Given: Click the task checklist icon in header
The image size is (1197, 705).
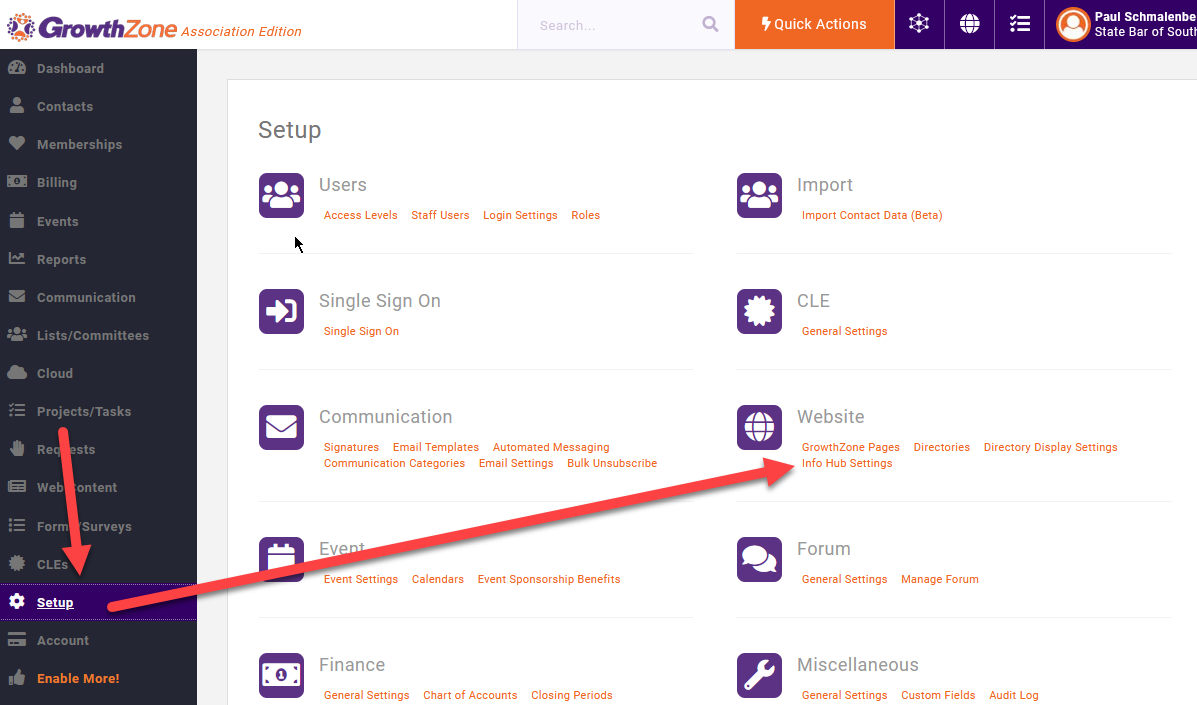Looking at the screenshot, I should pos(1019,24).
